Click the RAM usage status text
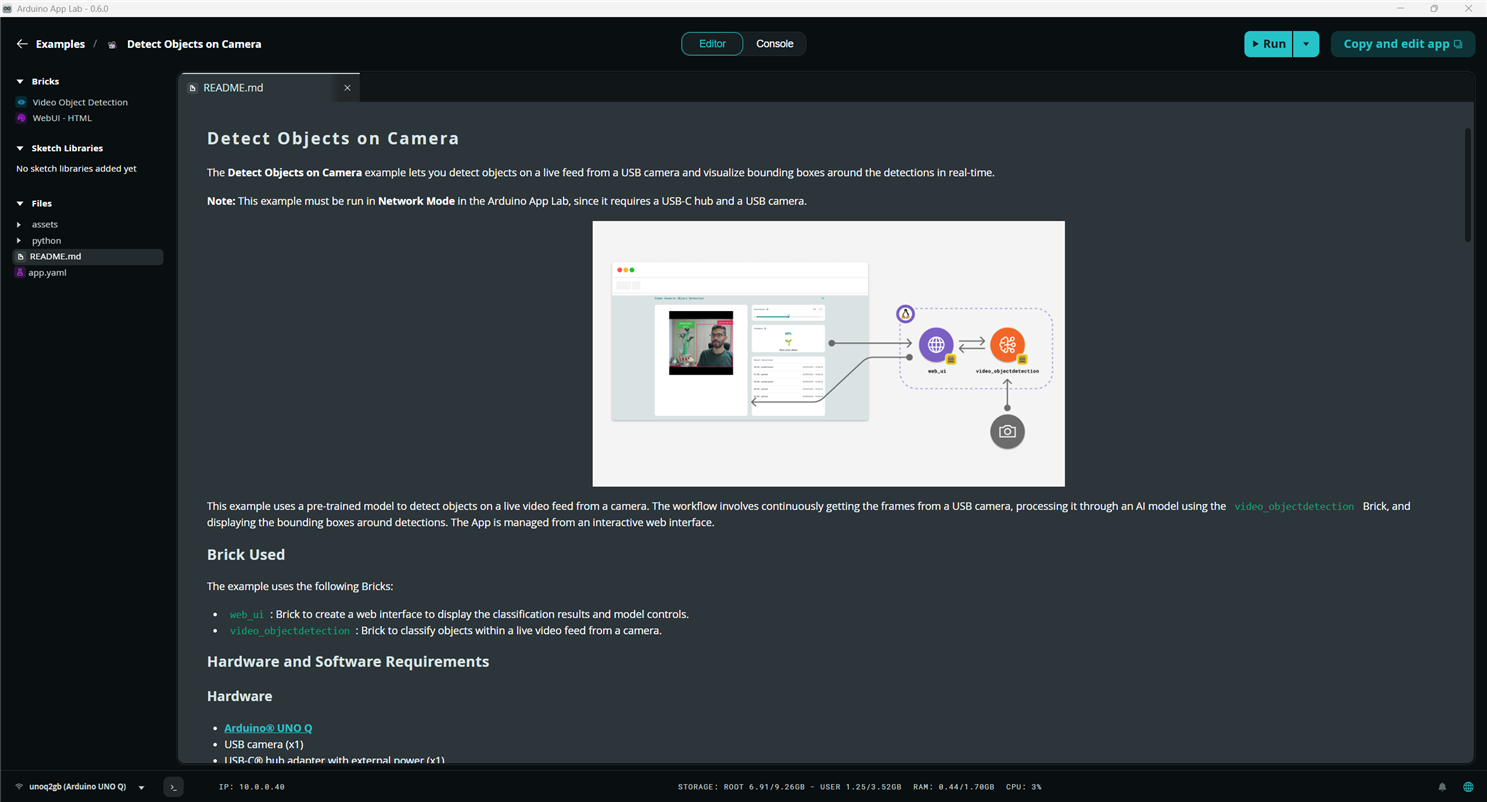Image resolution: width=1487 pixels, height=802 pixels. tap(954, 787)
